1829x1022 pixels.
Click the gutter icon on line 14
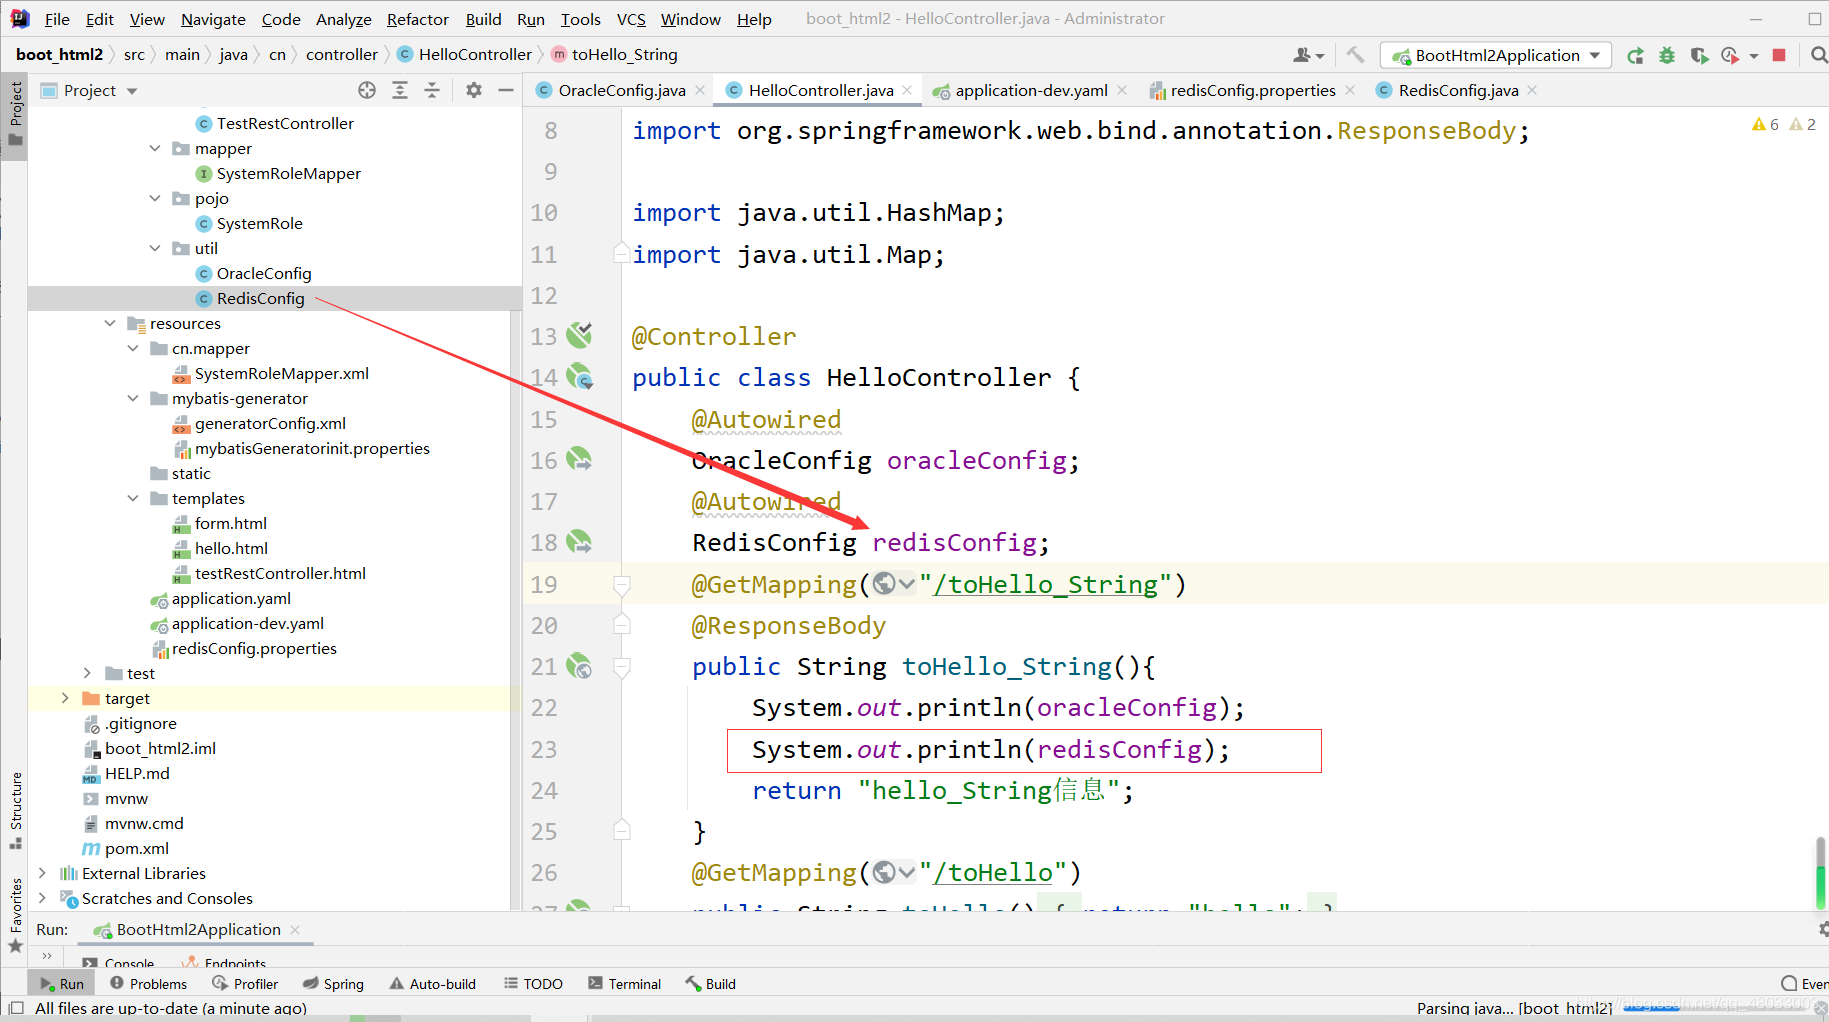coord(580,377)
